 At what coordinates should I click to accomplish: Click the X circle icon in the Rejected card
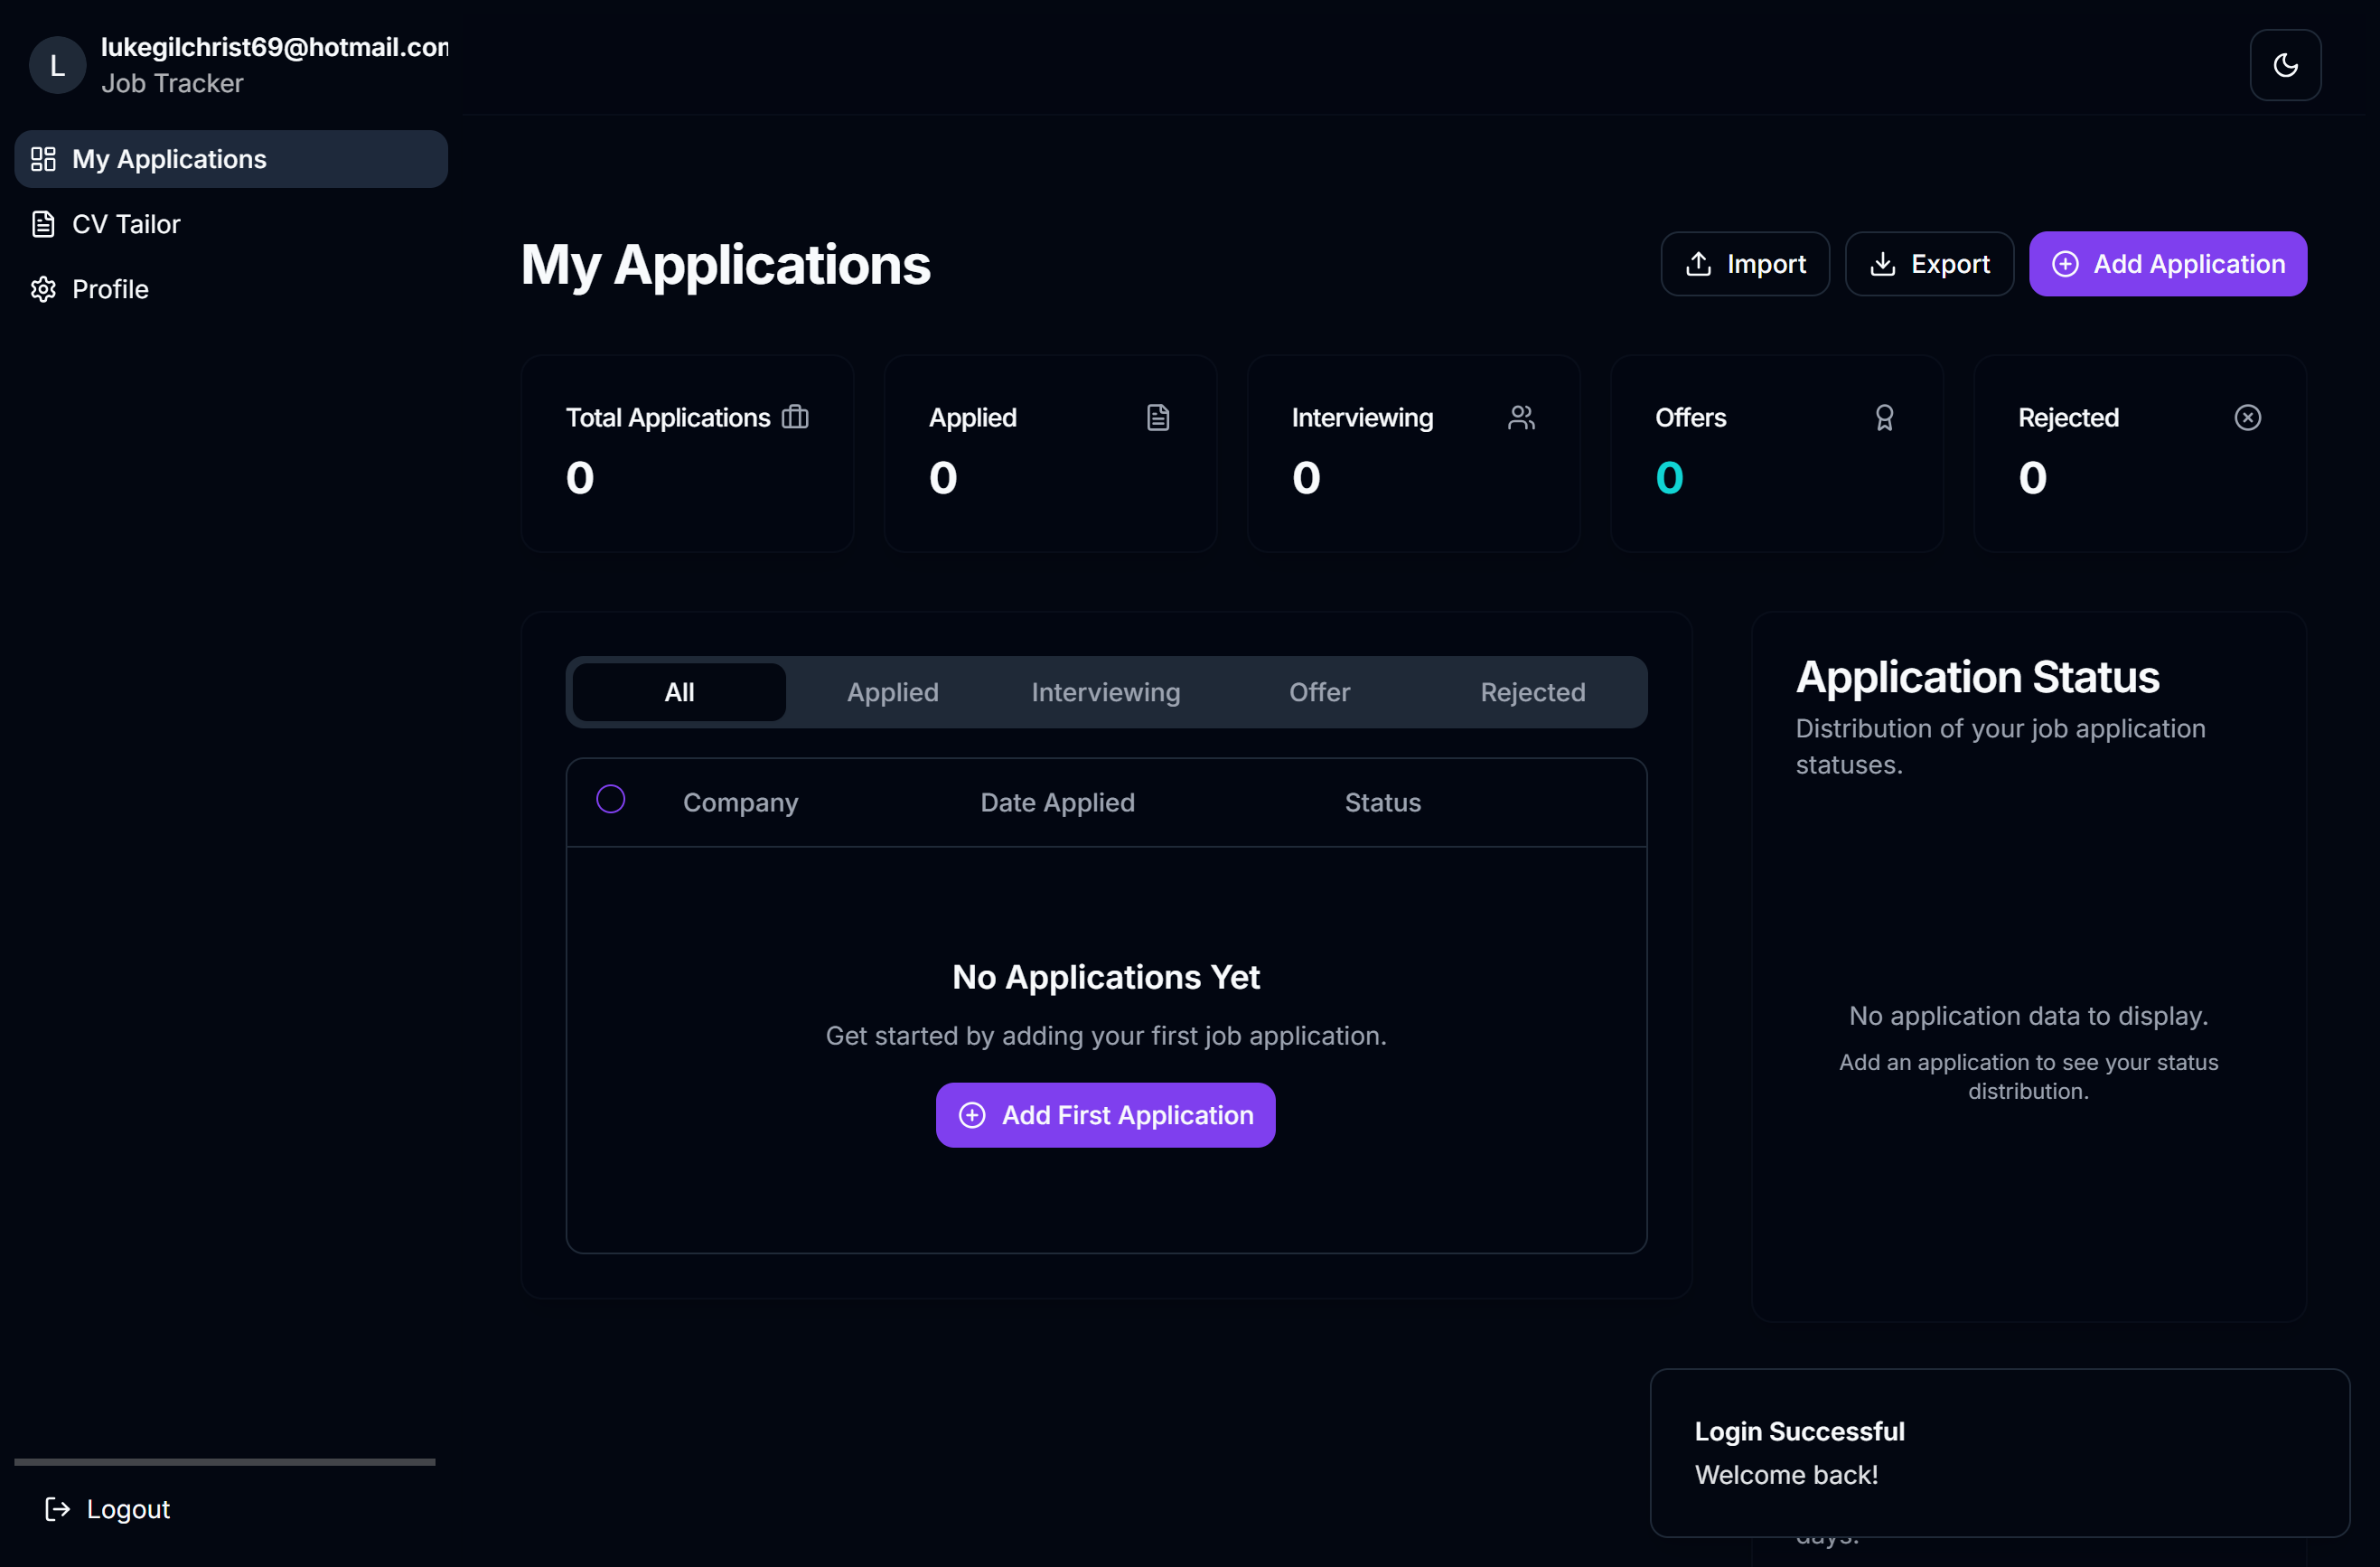coord(2247,417)
